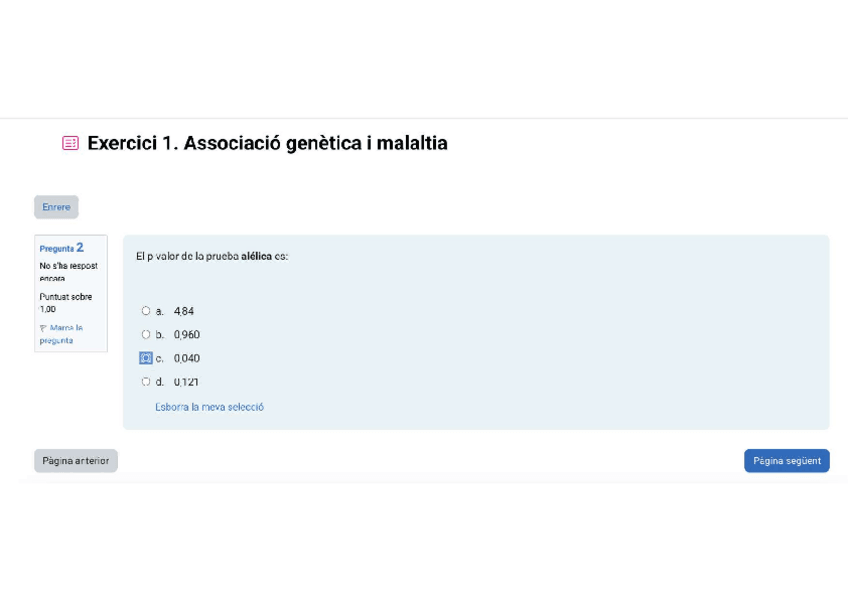Screen dimensions: 848x599
Task: Clear choice via Esborra la meva selecció
Action: coord(209,407)
